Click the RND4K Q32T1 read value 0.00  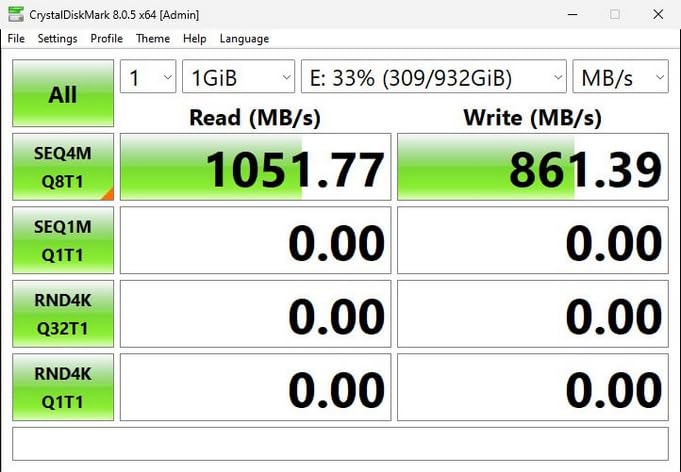[255, 314]
